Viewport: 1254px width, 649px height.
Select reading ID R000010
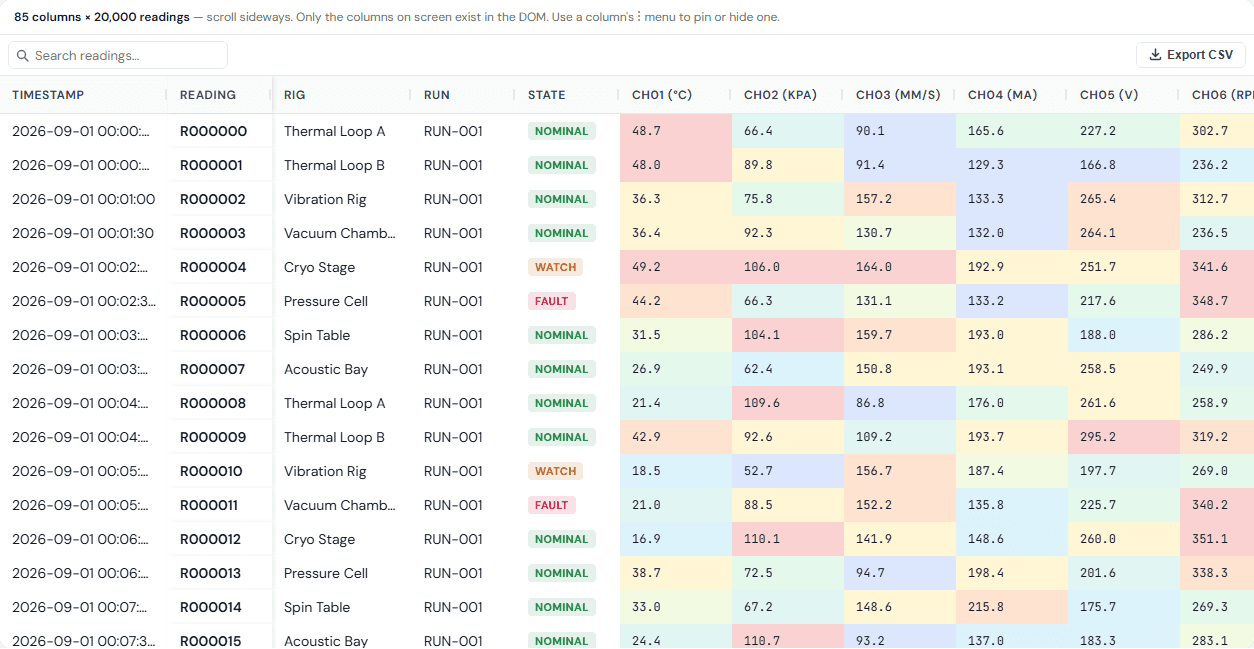click(x=211, y=471)
